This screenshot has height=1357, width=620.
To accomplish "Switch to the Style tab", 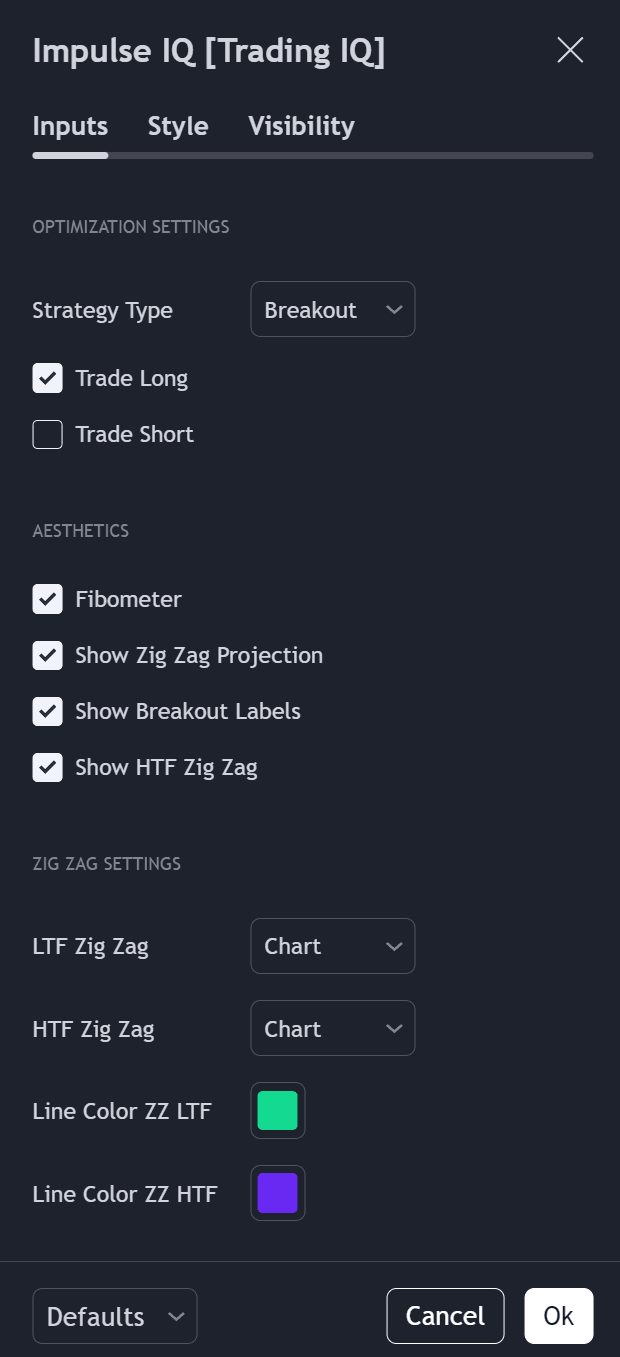I will pos(178,126).
